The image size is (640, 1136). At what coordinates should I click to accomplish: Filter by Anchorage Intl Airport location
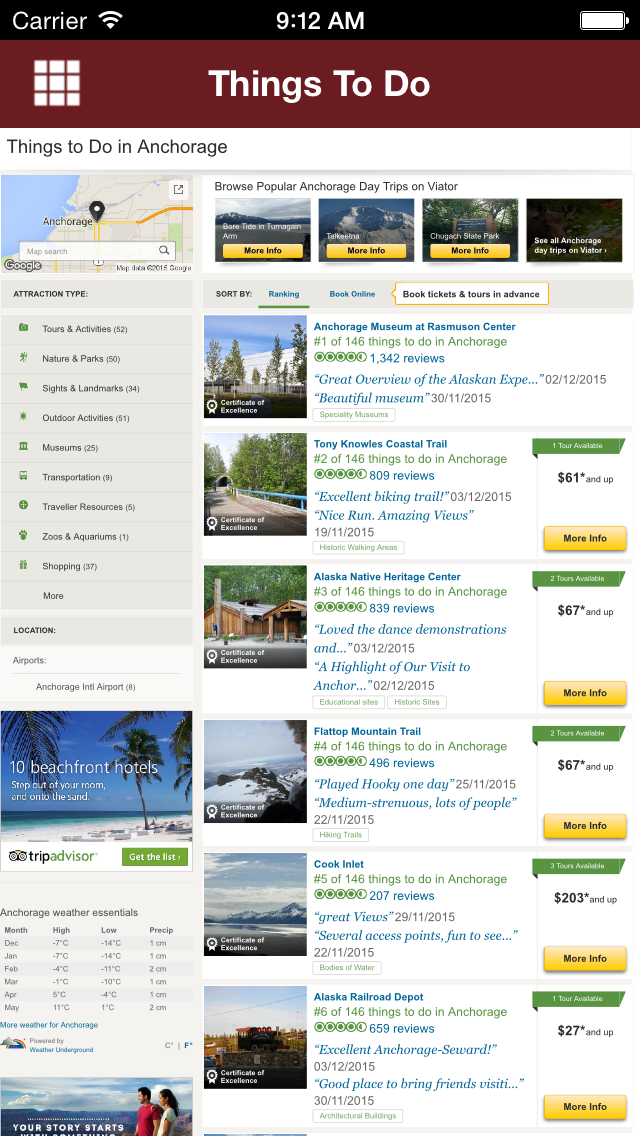(x=86, y=687)
